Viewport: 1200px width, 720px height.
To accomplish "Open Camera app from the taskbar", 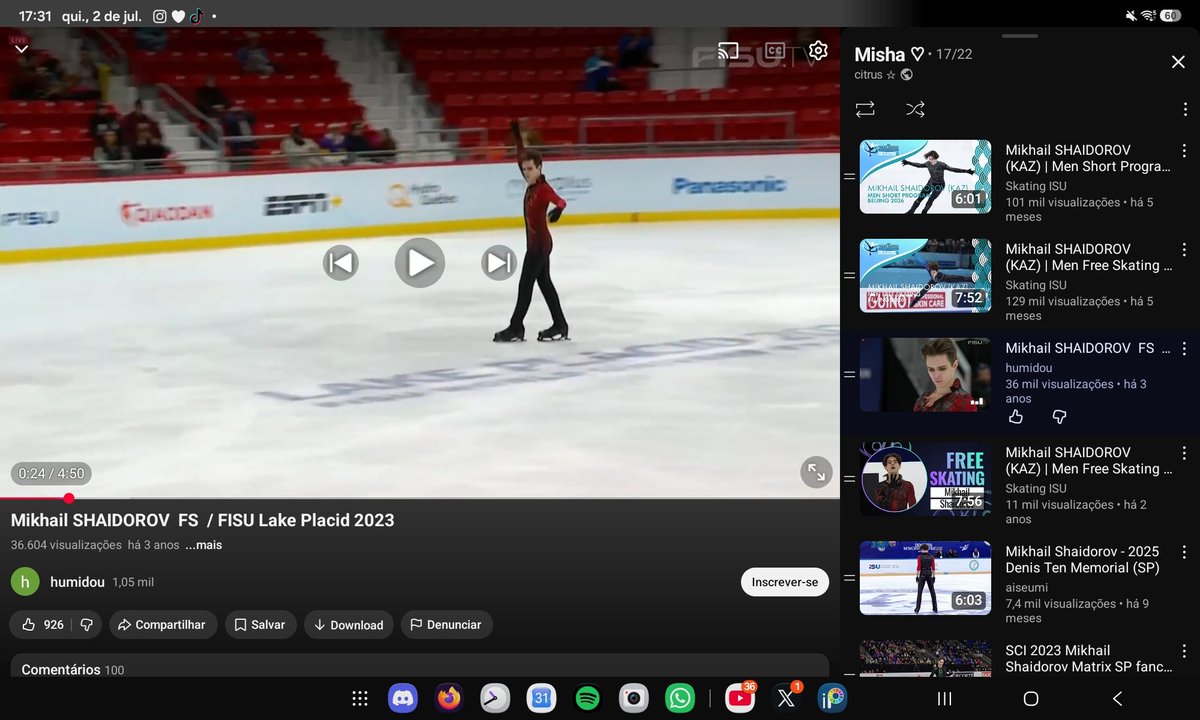I will [634, 698].
